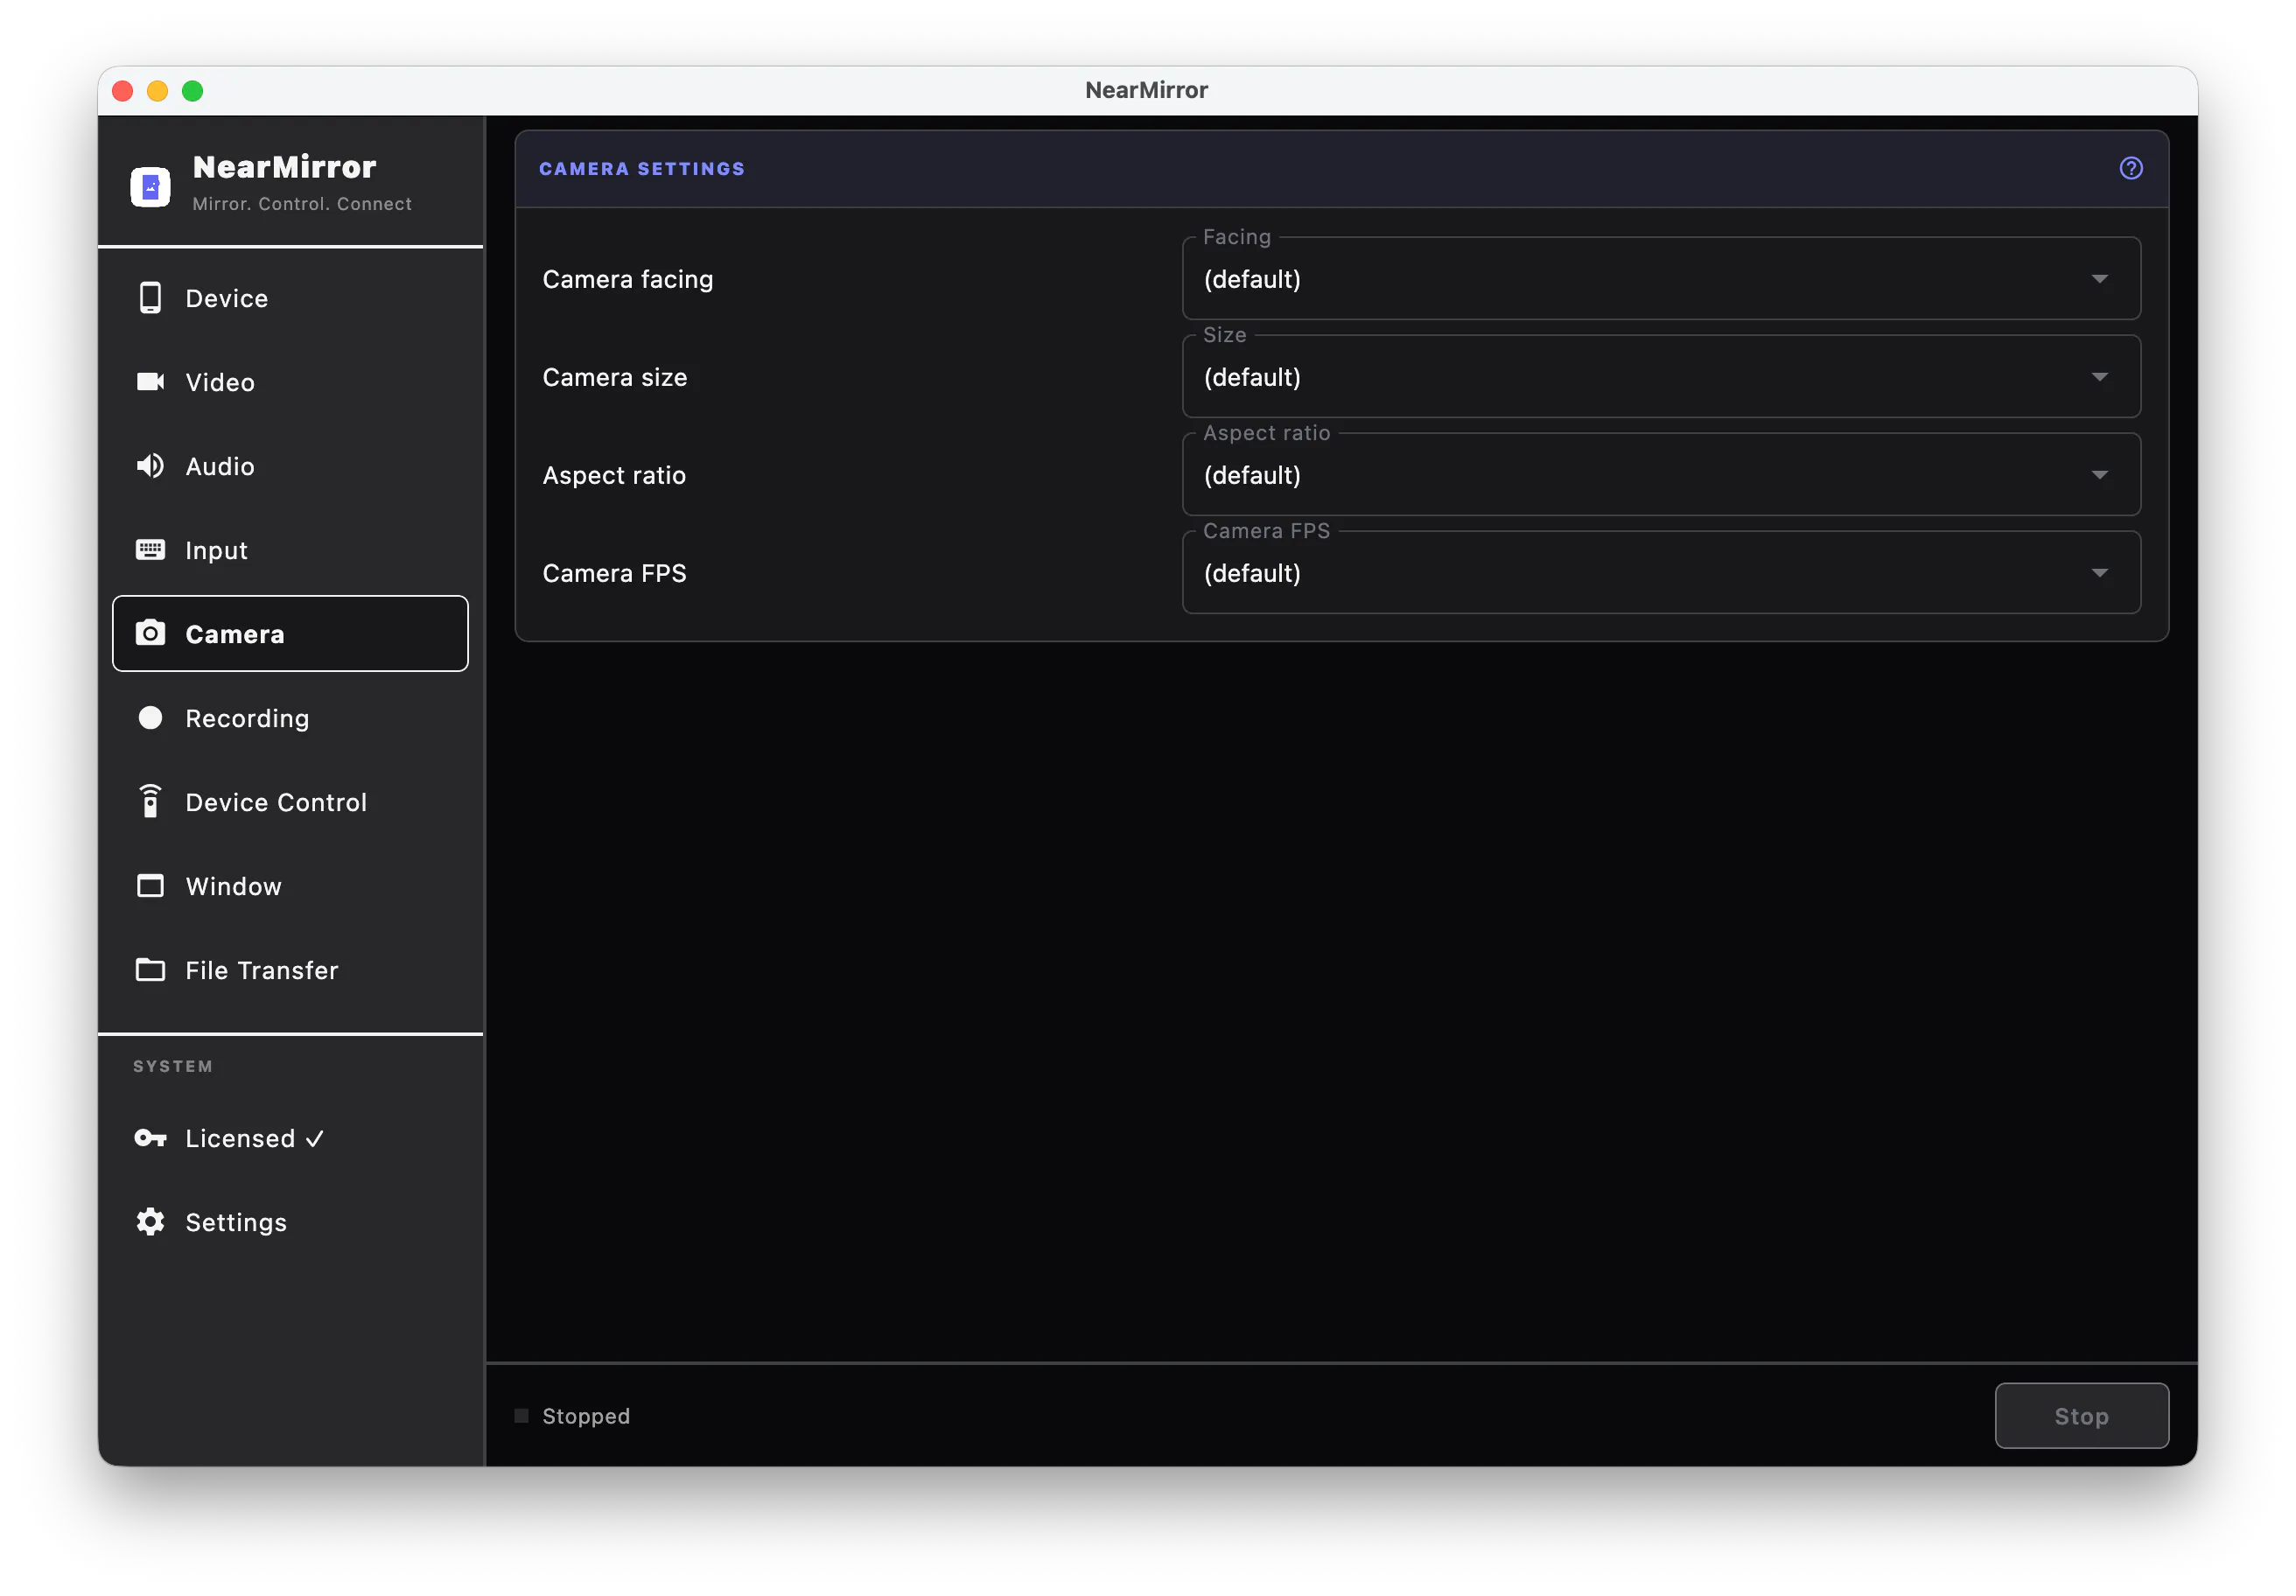
Task: Go to File Transfer section
Action: click(290, 970)
